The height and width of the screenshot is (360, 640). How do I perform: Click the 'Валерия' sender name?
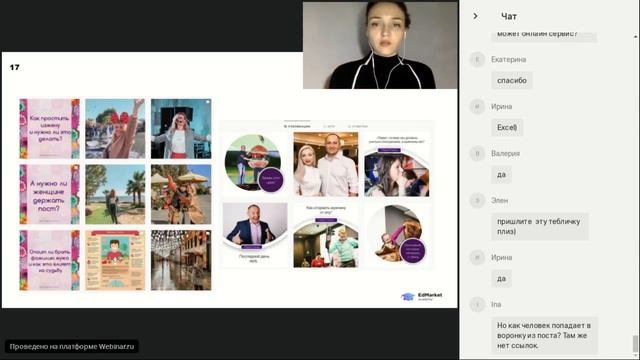(505, 153)
